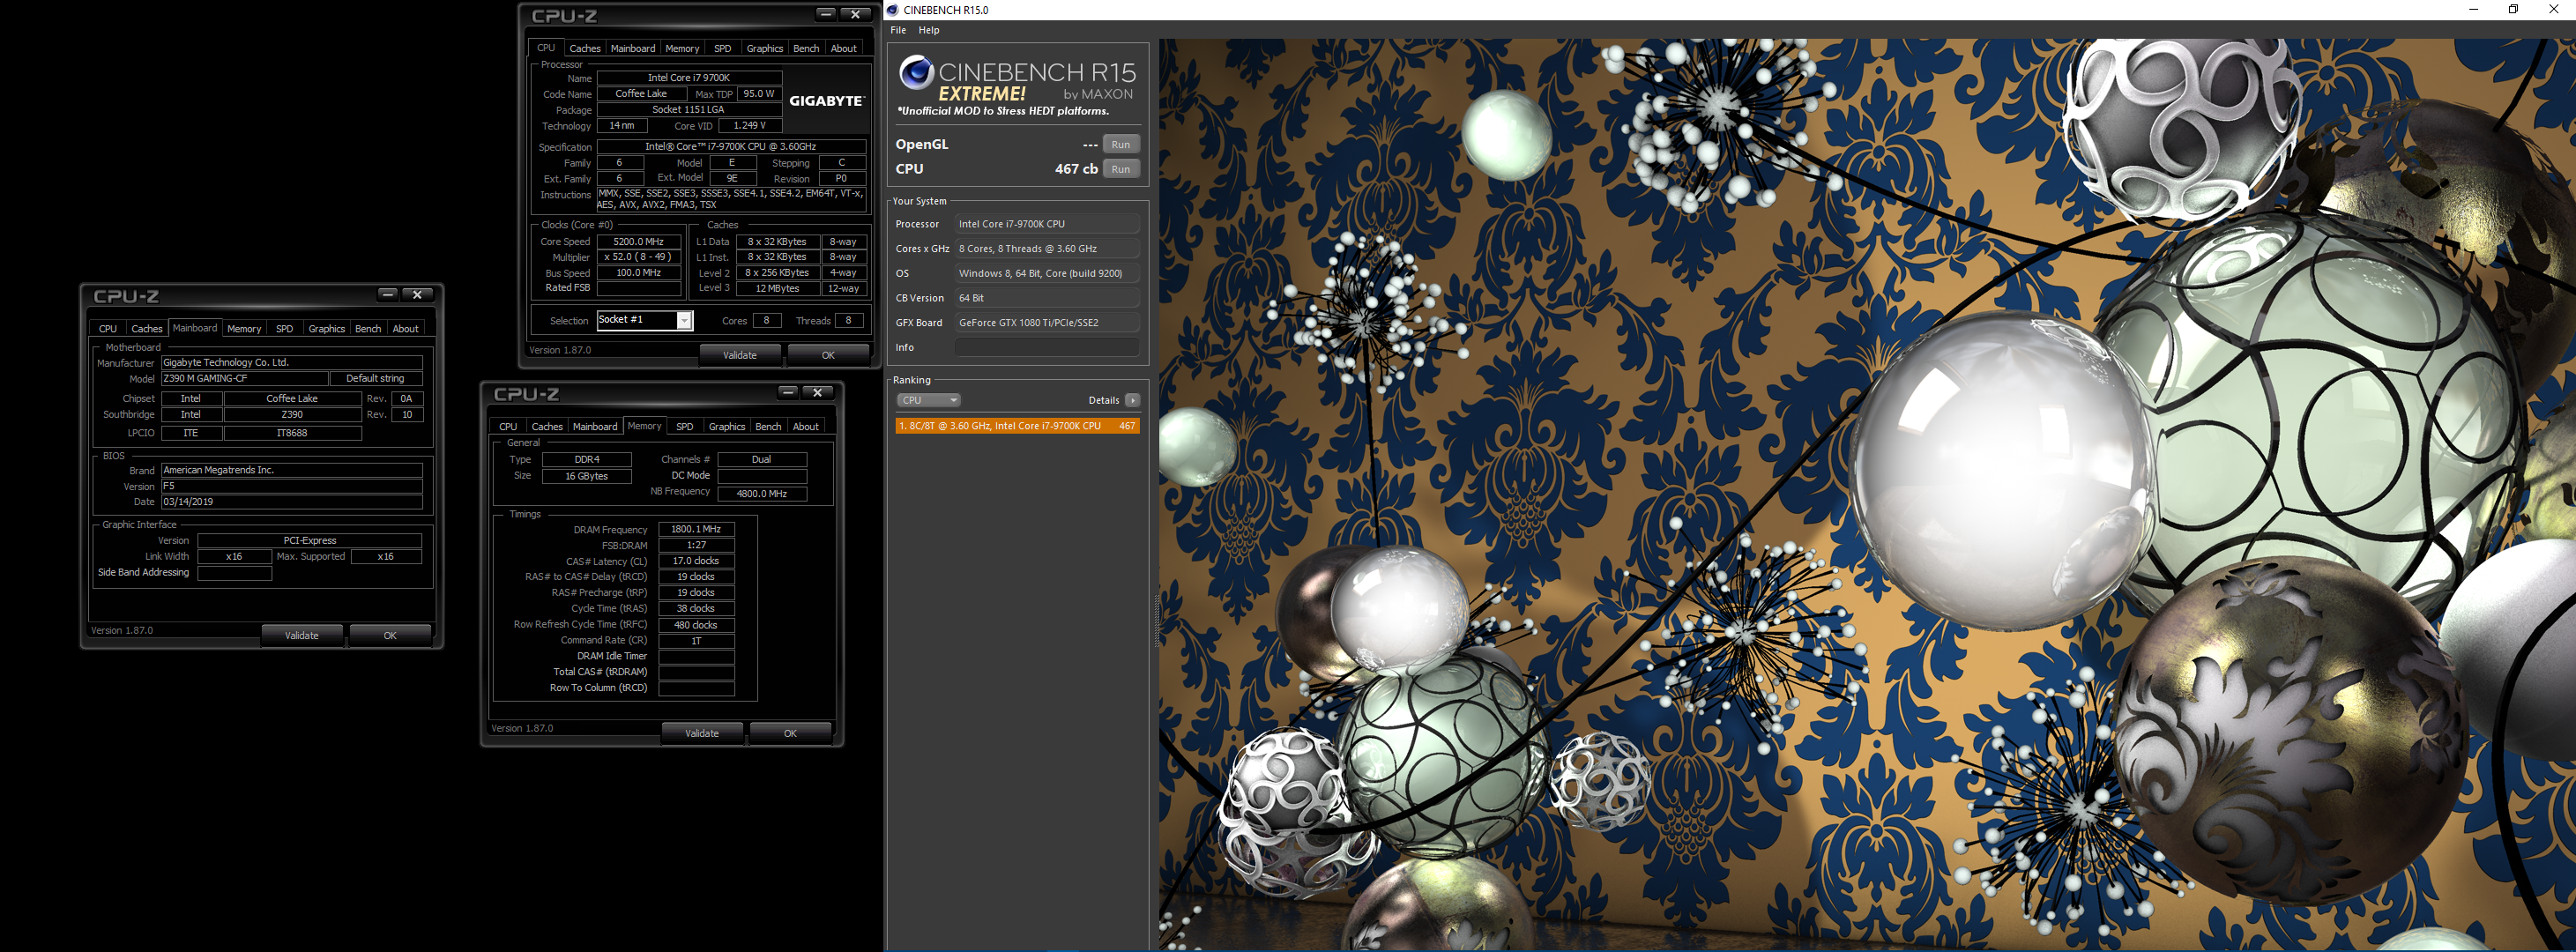Switch to Caches tab in top CPU-Z window

click(585, 48)
